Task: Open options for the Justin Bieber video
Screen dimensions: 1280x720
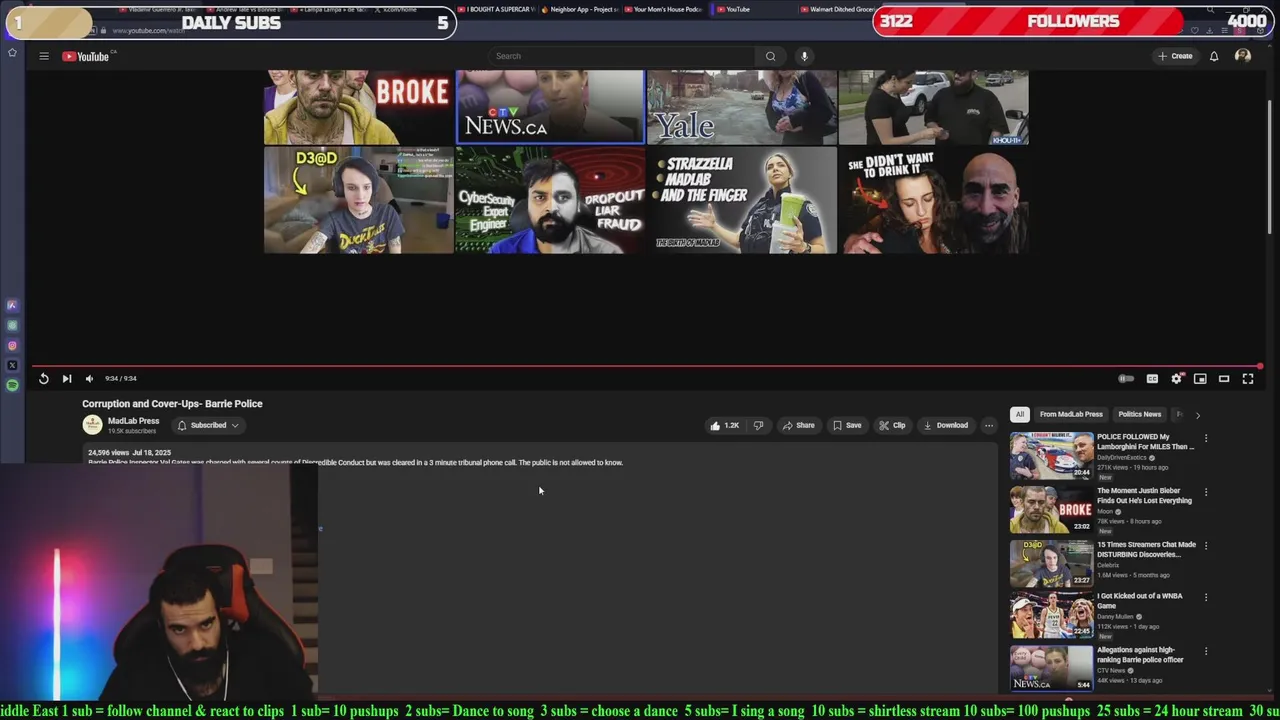Action: tap(1206, 492)
